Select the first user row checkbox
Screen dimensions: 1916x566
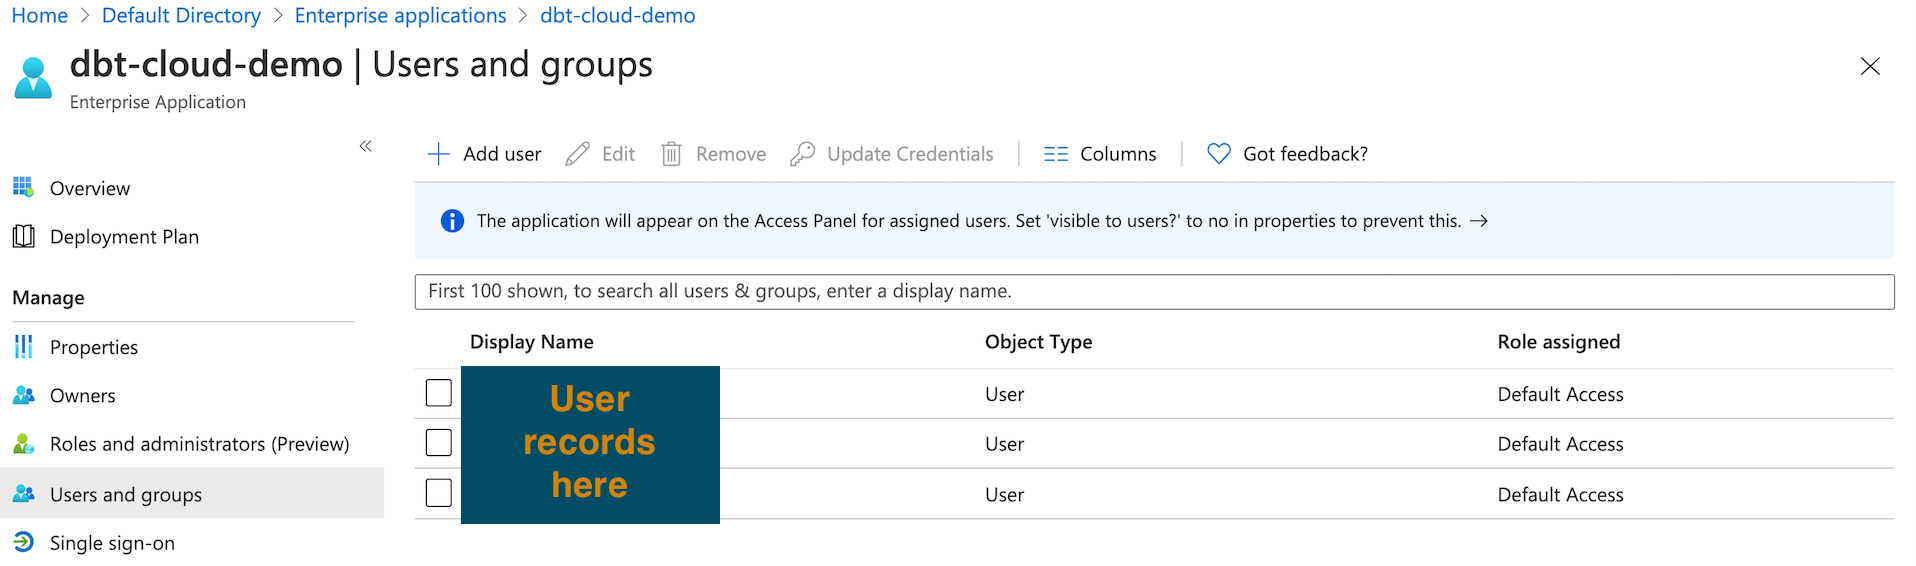439,393
